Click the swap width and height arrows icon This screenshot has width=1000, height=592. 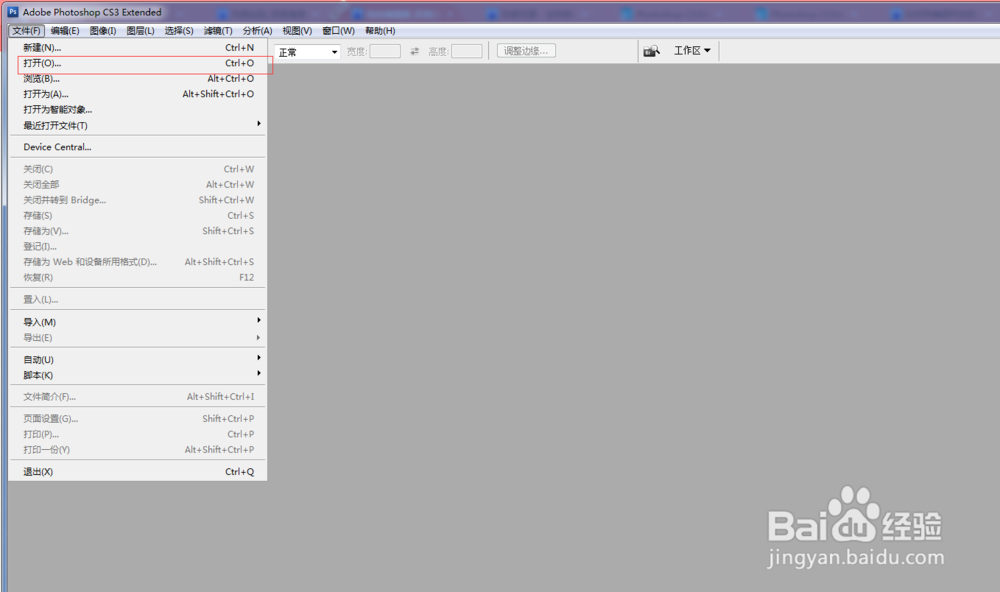point(415,52)
